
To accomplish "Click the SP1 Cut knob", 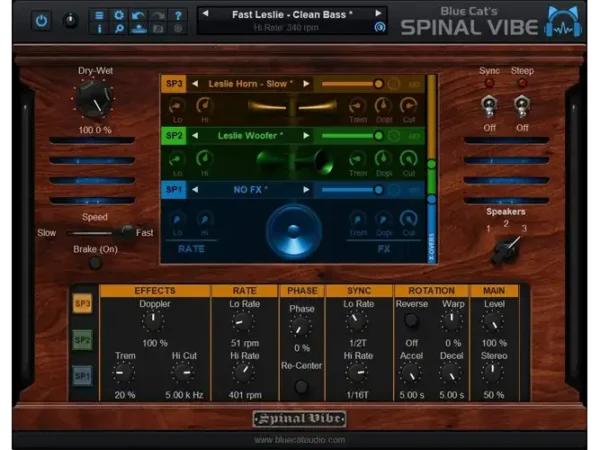I will [x=408, y=219].
